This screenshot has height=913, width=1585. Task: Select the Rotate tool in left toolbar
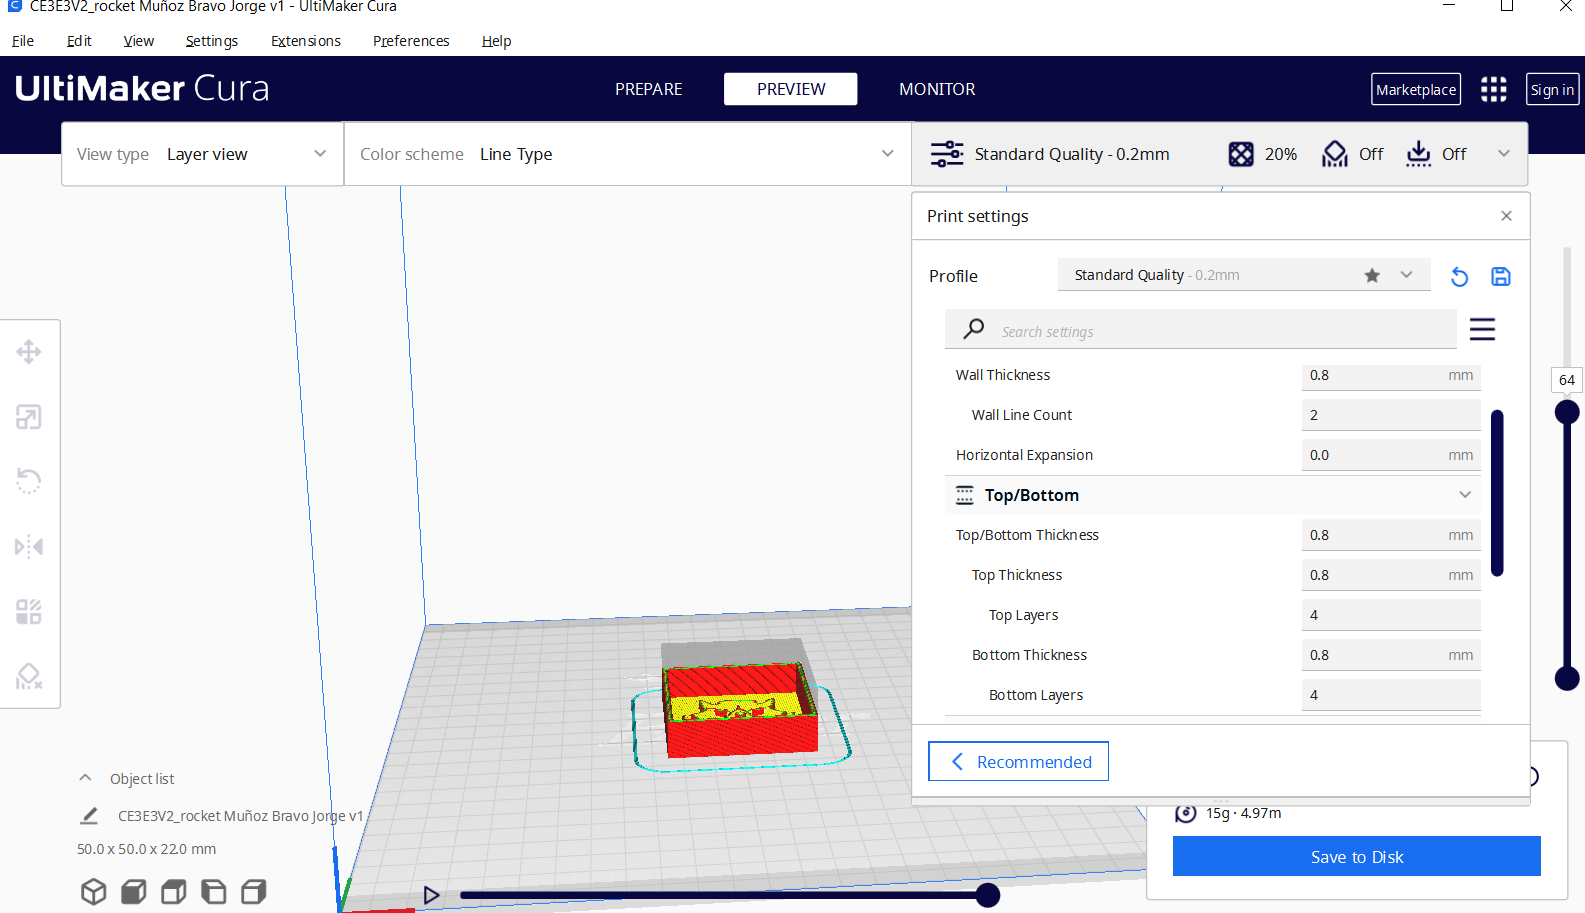click(x=29, y=481)
